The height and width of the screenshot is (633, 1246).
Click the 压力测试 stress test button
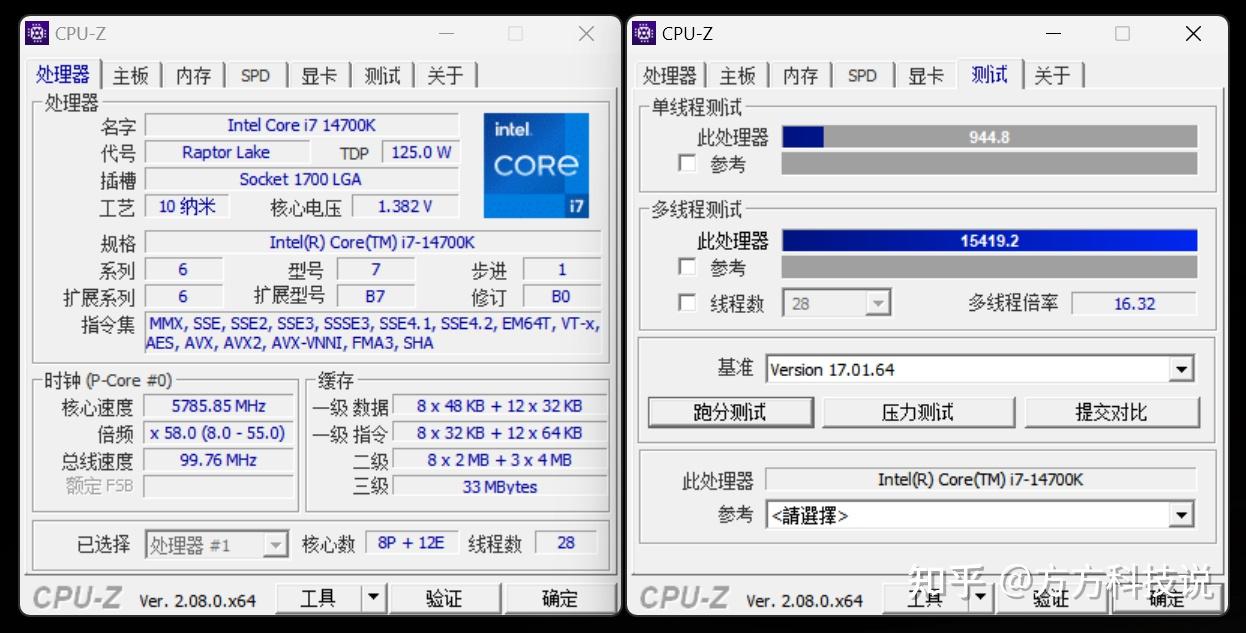coord(918,412)
